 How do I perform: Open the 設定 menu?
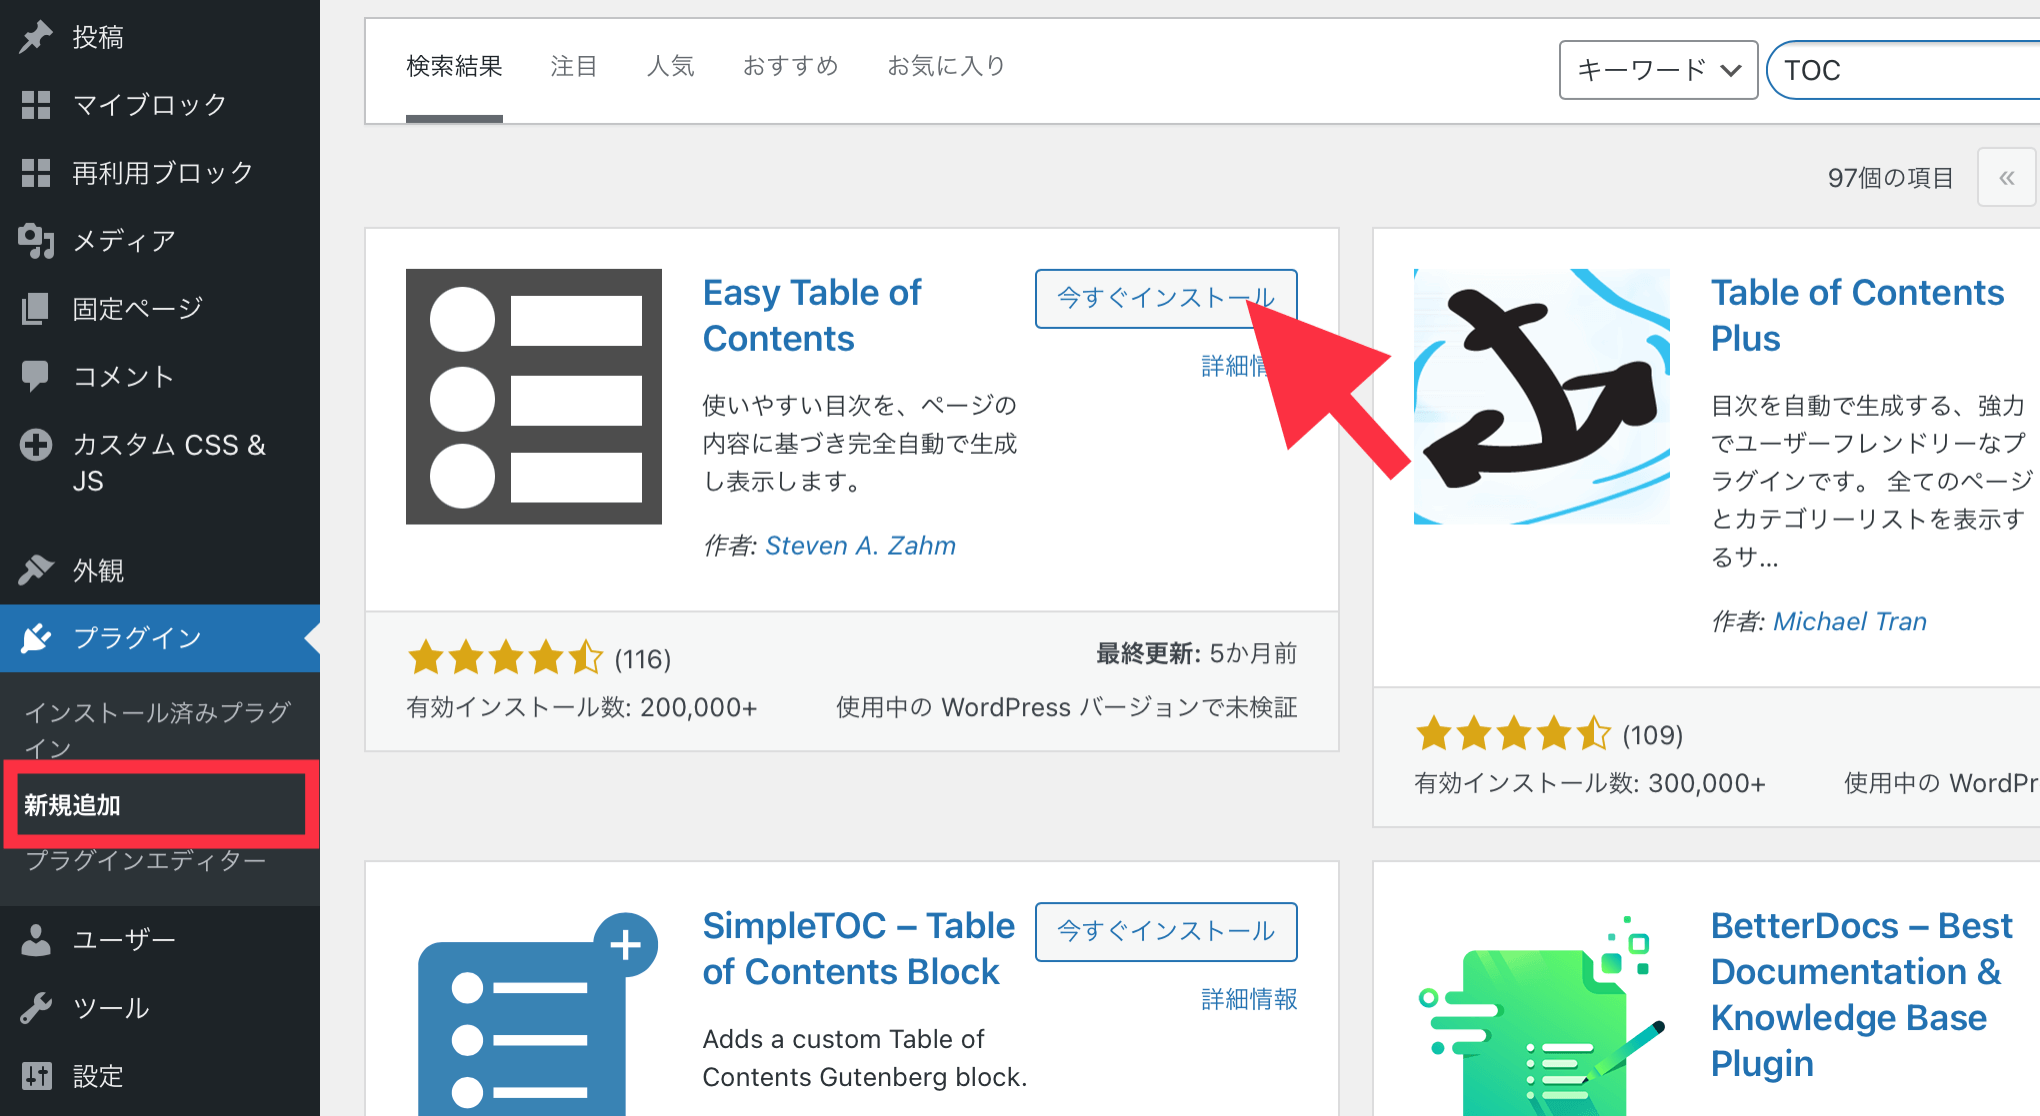point(160,1076)
